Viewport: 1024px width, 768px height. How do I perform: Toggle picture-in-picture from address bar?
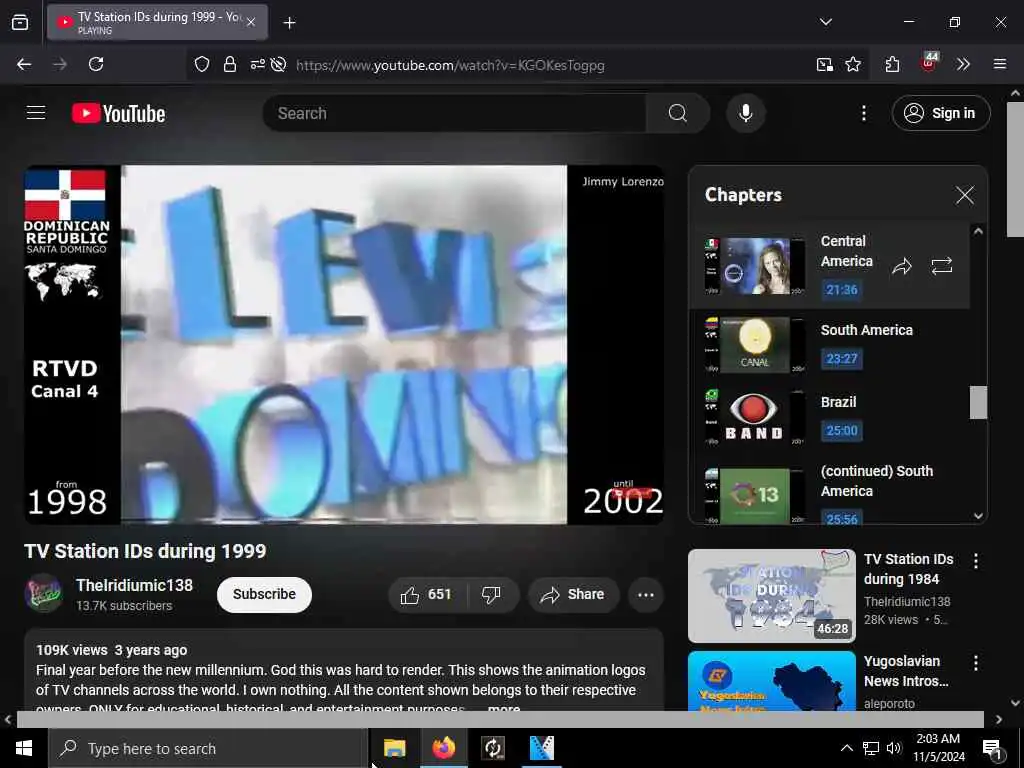pyautogui.click(x=825, y=64)
